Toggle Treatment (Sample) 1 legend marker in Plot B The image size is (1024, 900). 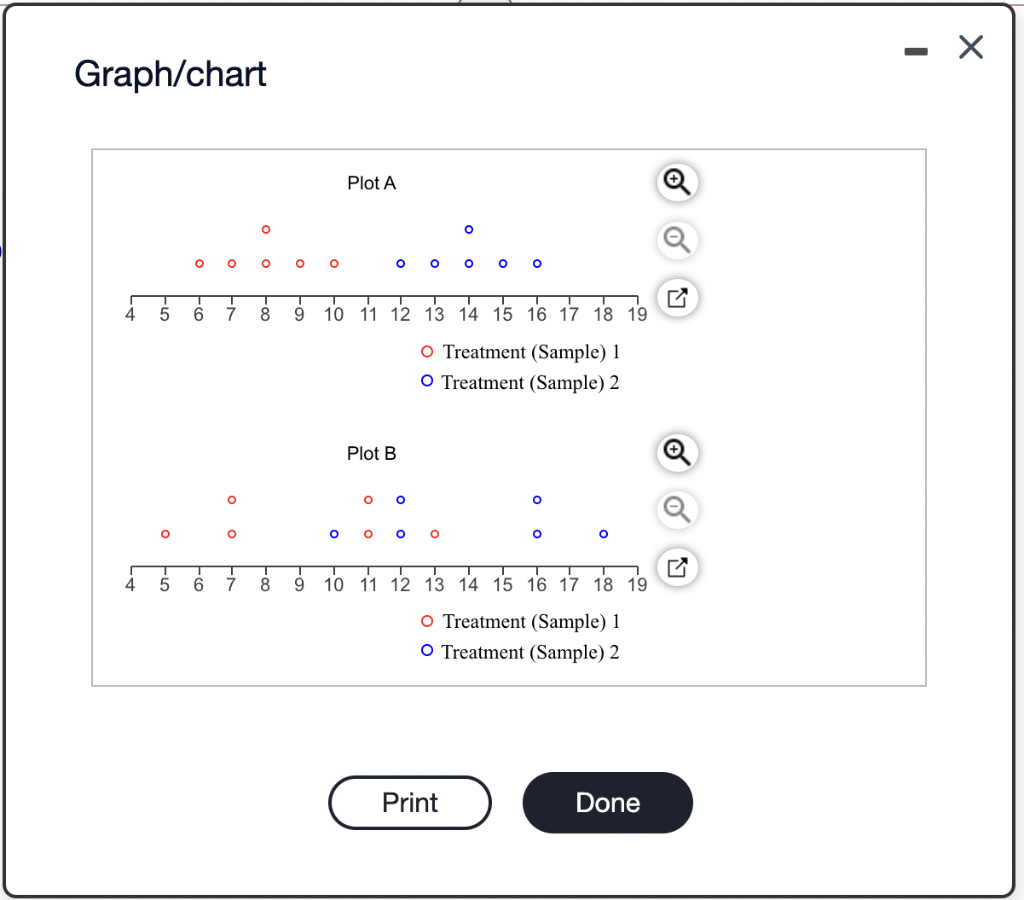tap(426, 621)
